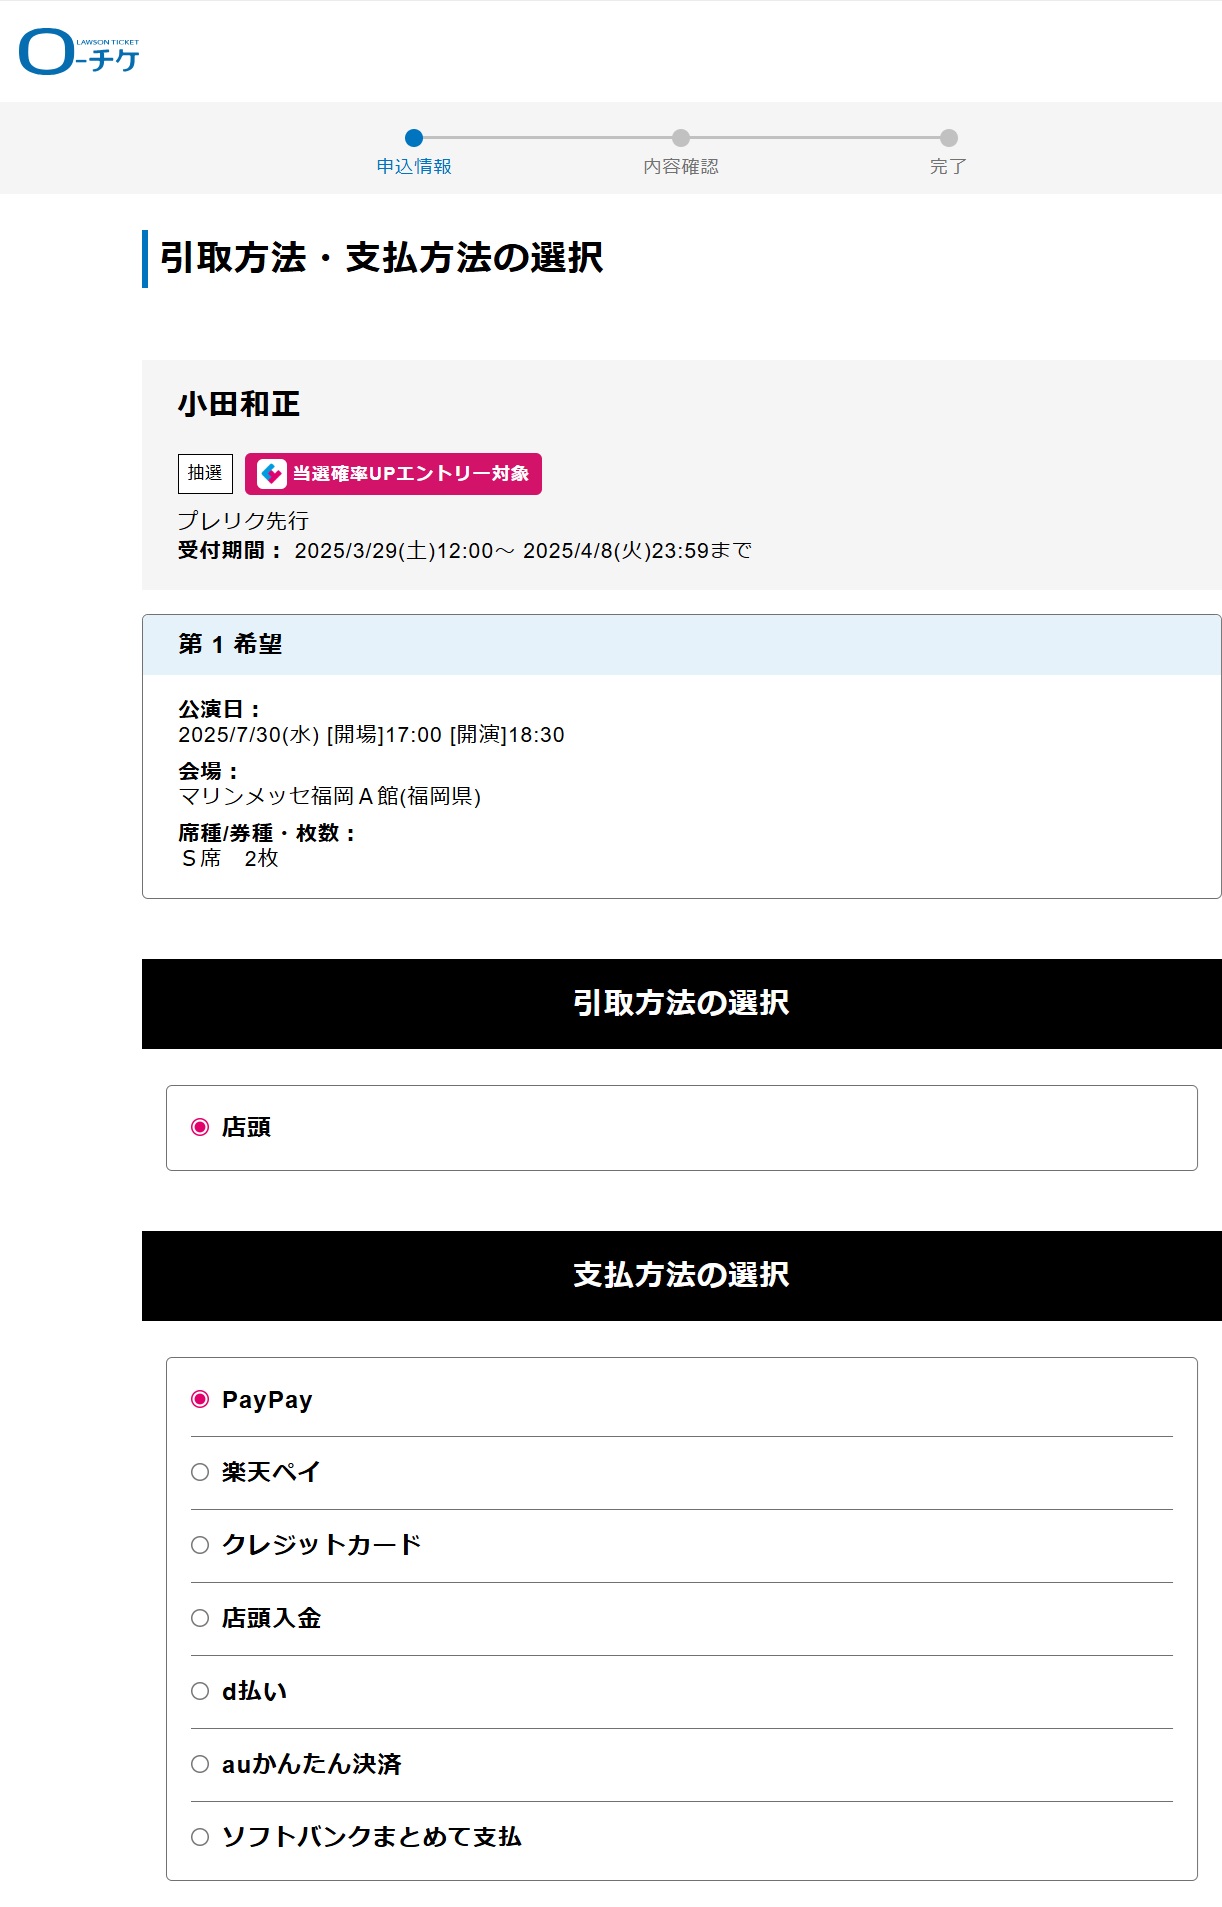
Task: Click the 支払方法の選択 header bar
Action: (682, 1276)
